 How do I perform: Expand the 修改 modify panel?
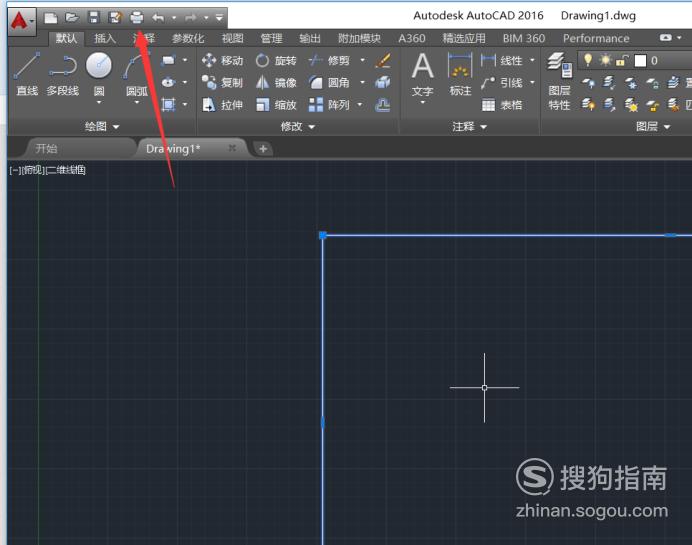click(298, 127)
